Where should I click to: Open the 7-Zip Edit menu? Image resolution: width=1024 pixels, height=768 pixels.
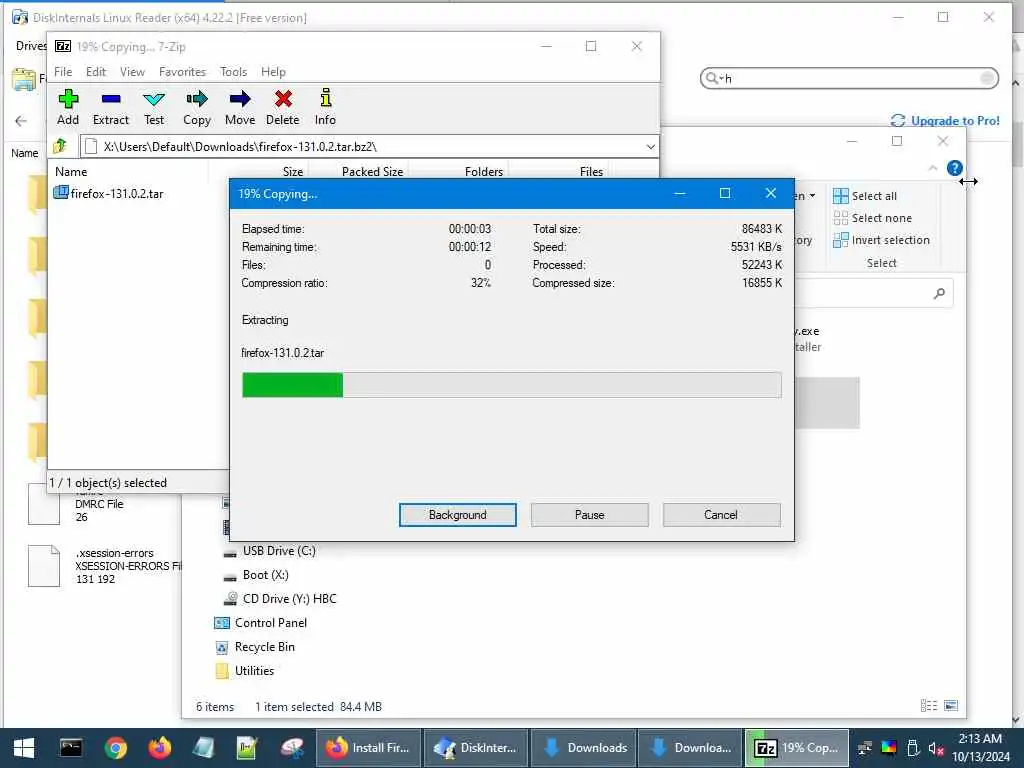[95, 72]
